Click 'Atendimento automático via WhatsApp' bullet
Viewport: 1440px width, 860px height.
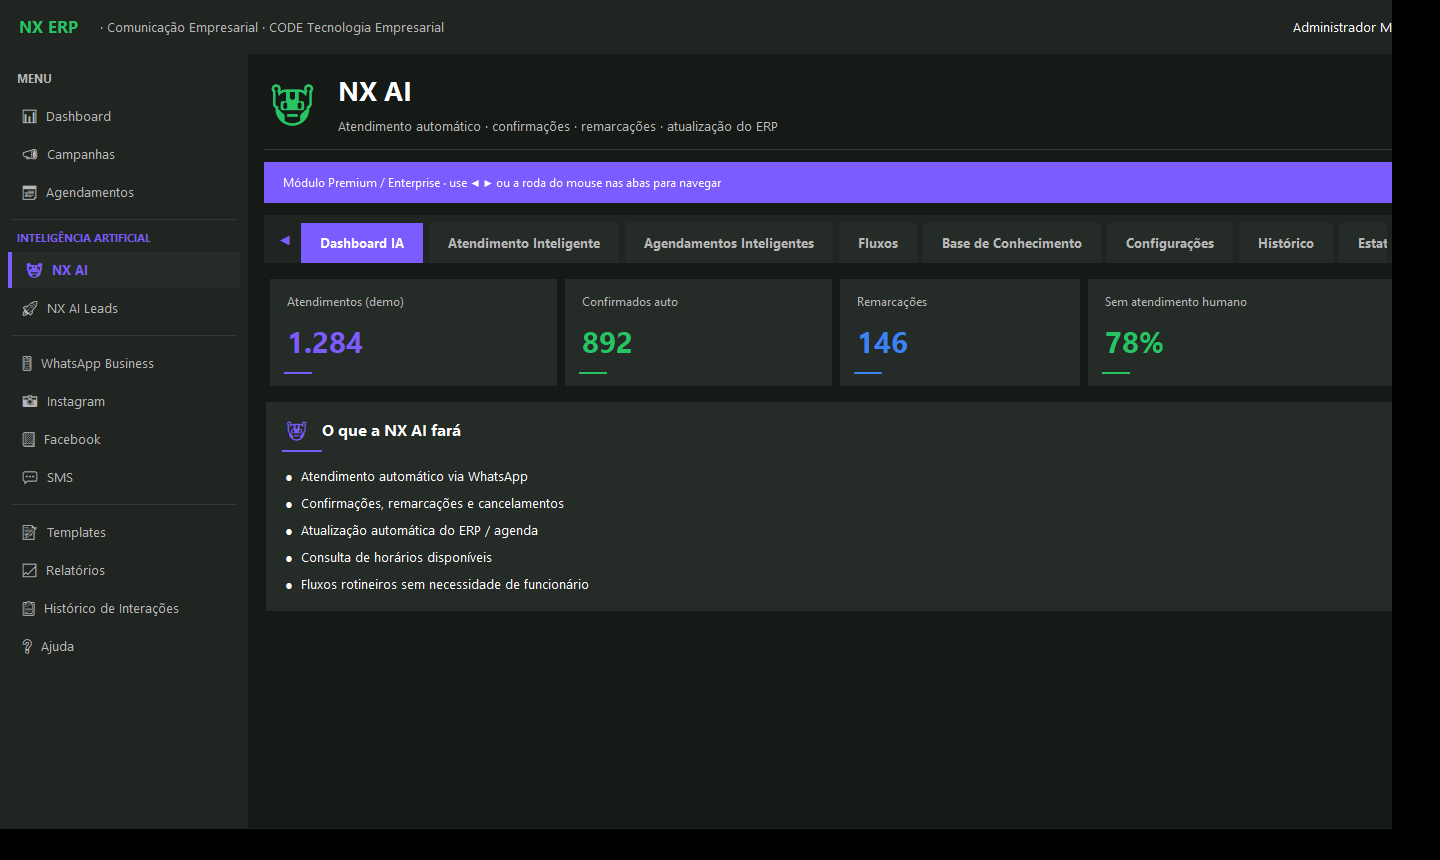tap(414, 477)
